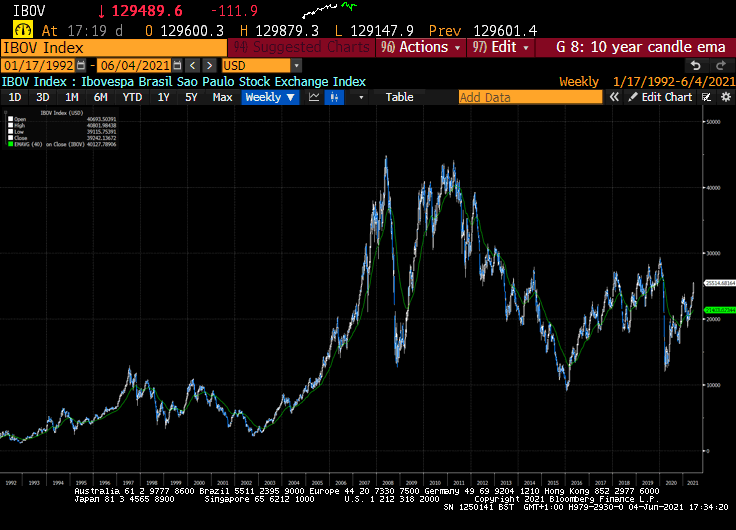Viewport: 736px width, 530px height.
Task: Open the 97) Edit dropdown menu
Action: (500, 47)
